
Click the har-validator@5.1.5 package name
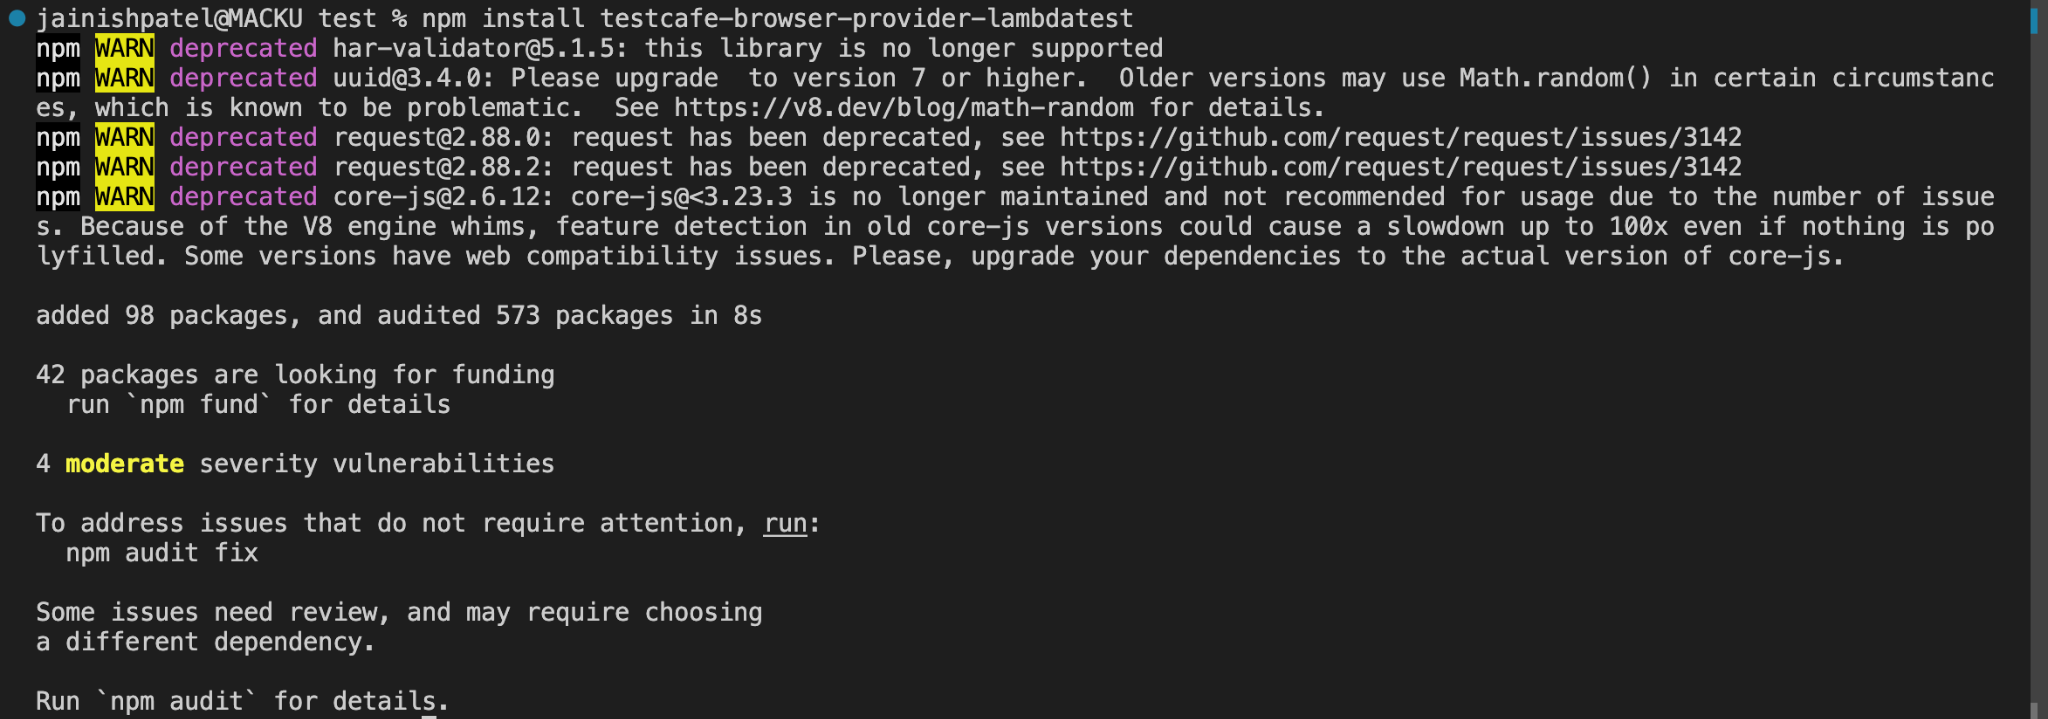480,48
